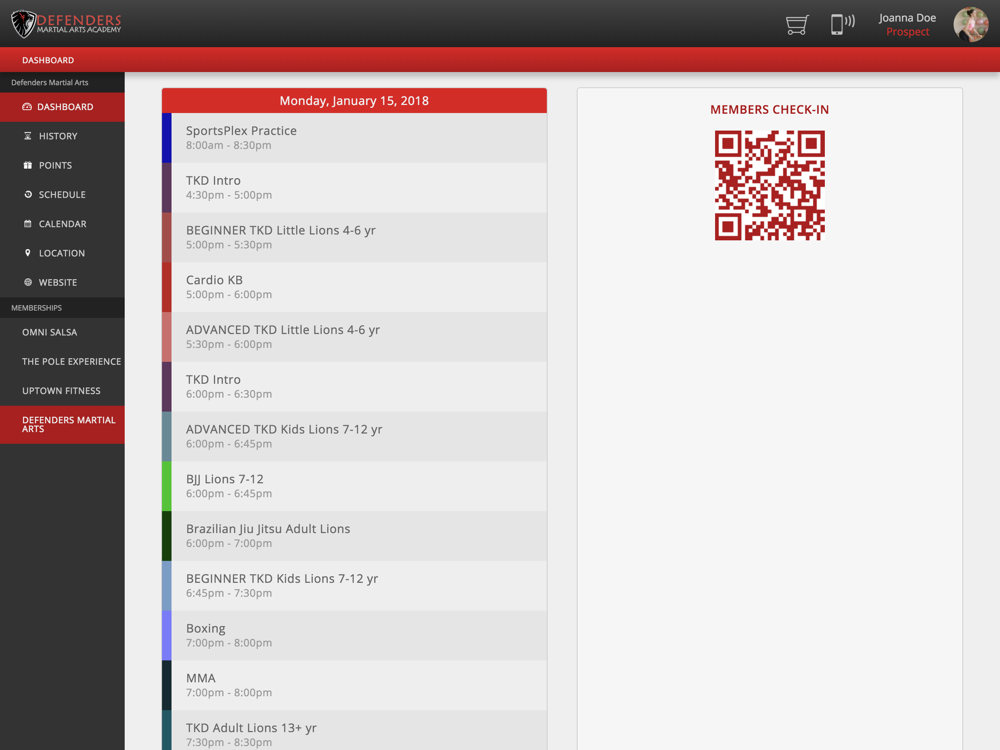Open the Location menu item
Viewport: 1000px width, 750px height.
(x=62, y=253)
